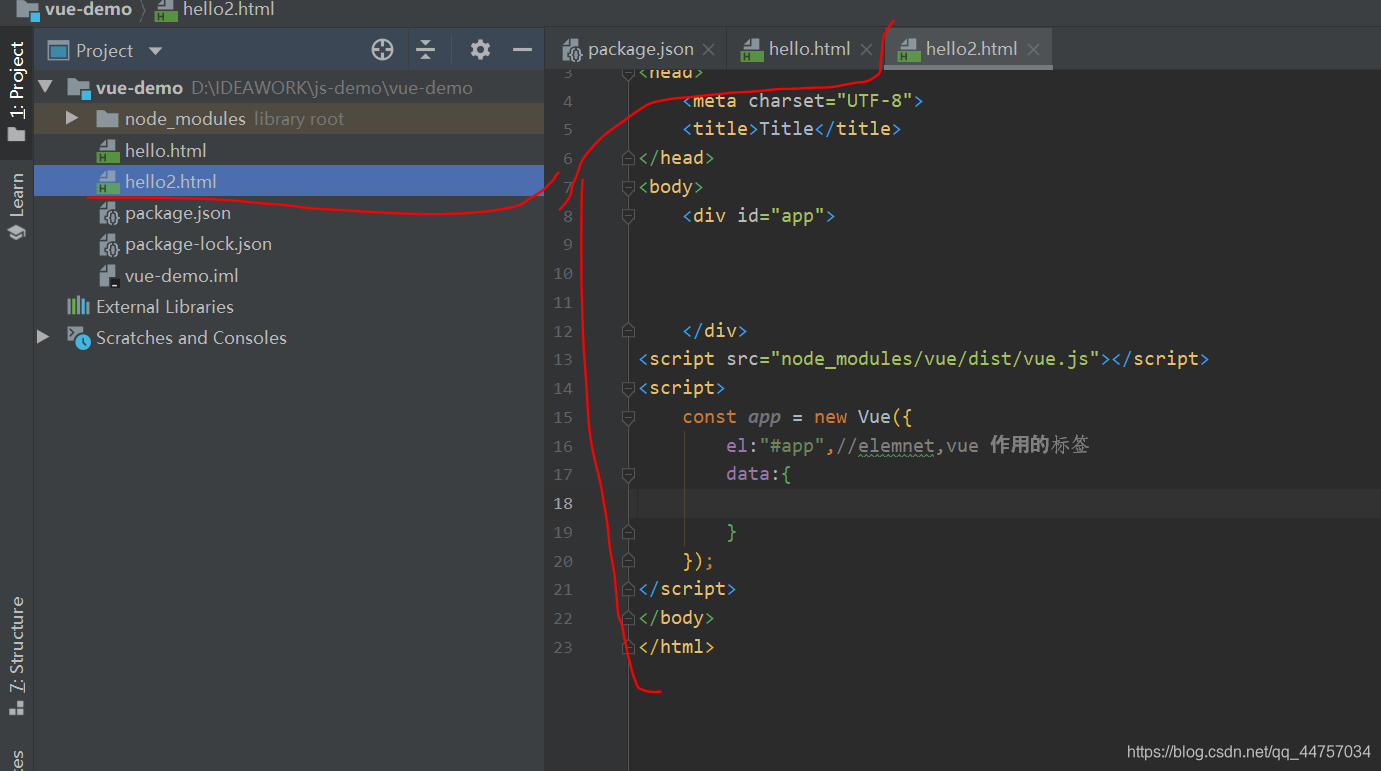
Task: Select hello2.html in project tree
Action: (289, 181)
